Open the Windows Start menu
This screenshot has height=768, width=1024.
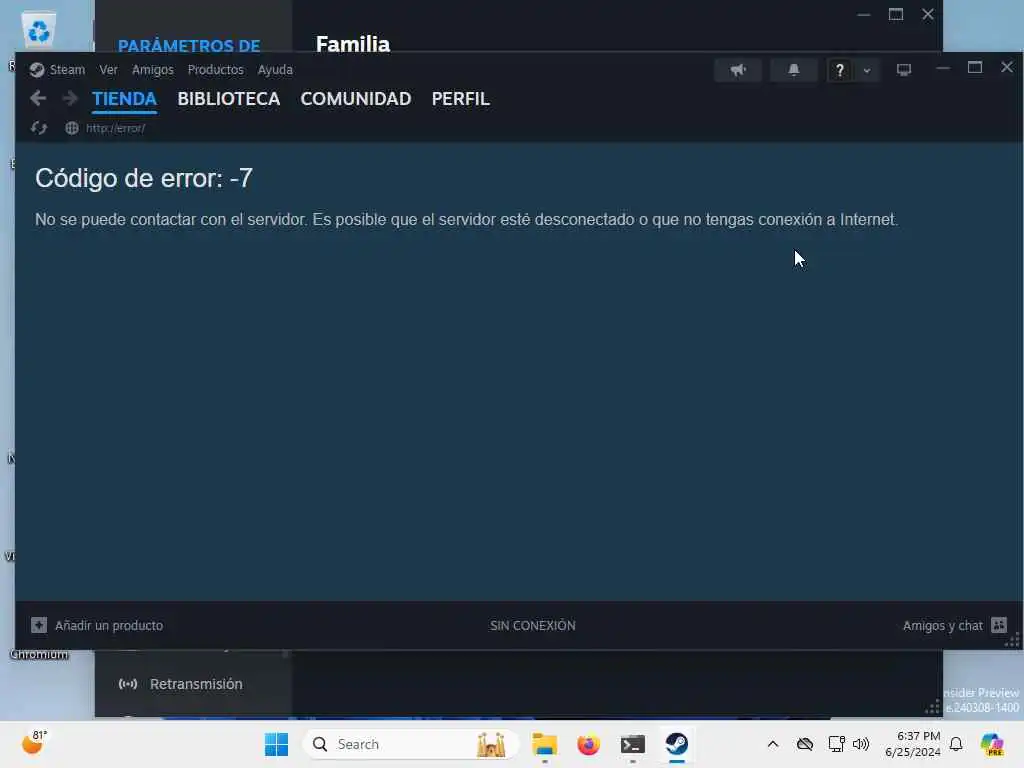coord(276,744)
